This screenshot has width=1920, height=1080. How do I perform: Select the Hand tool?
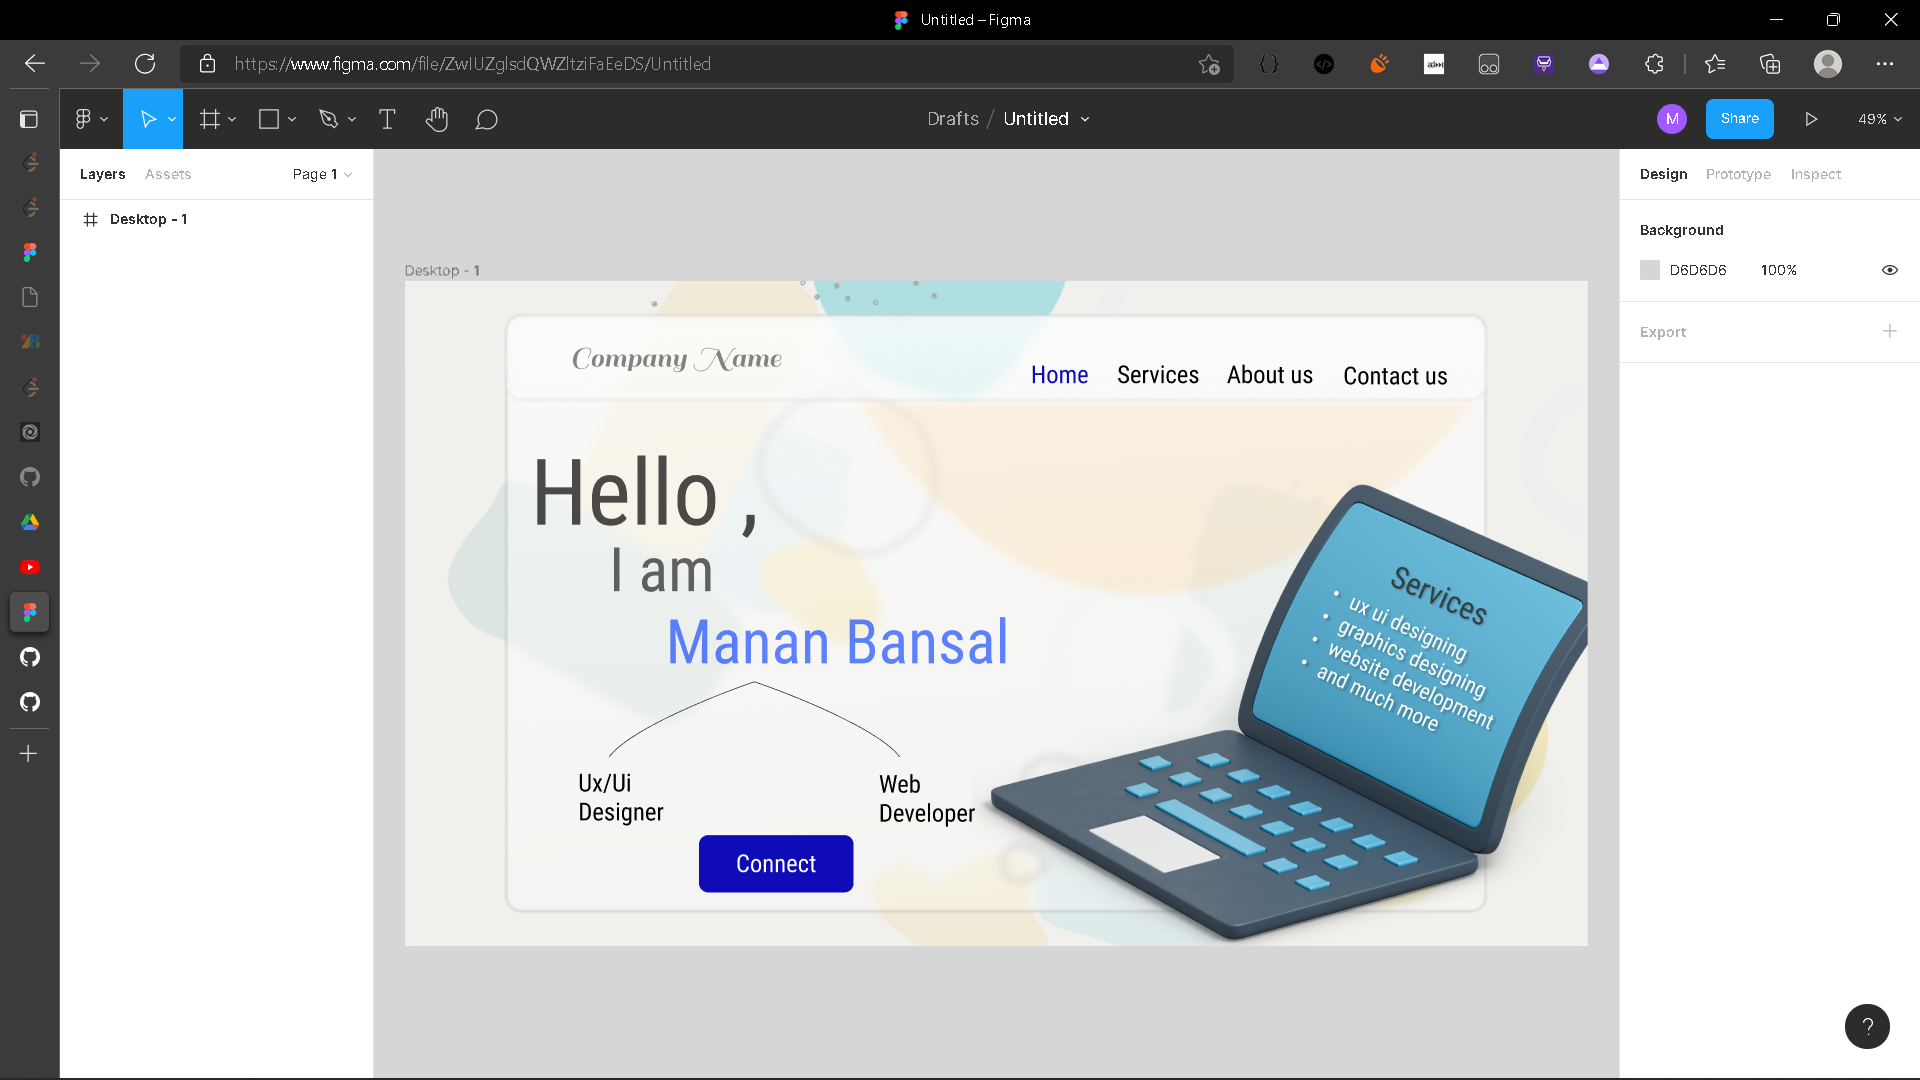pyautogui.click(x=437, y=119)
